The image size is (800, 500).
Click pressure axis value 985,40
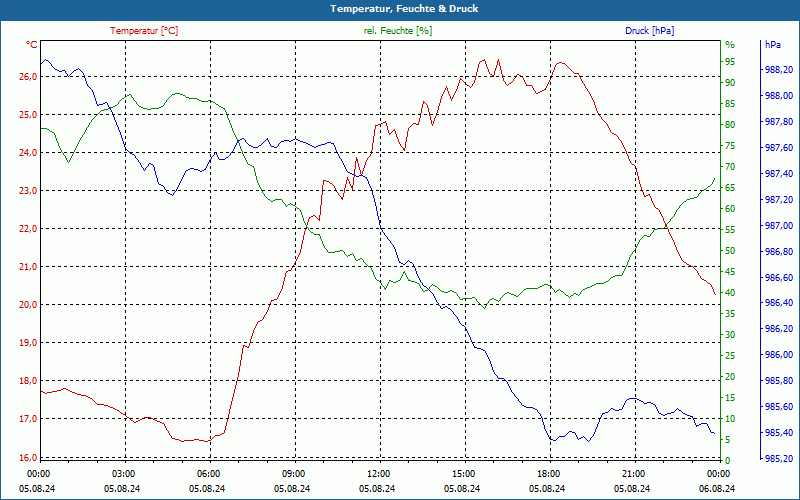point(779,433)
